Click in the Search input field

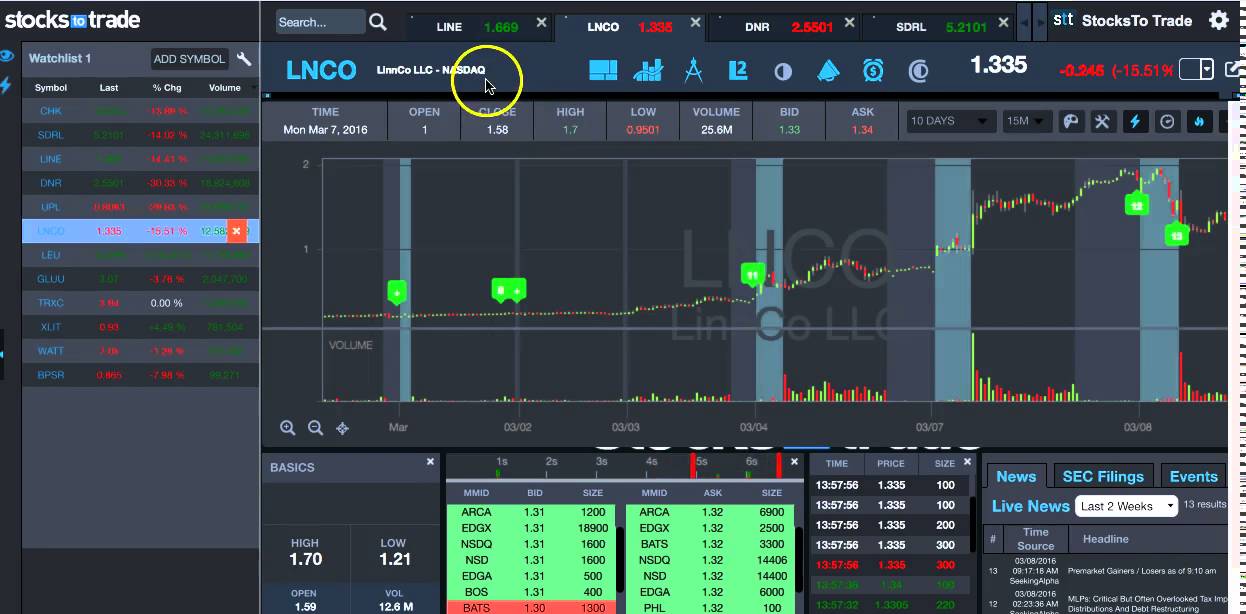click(319, 22)
